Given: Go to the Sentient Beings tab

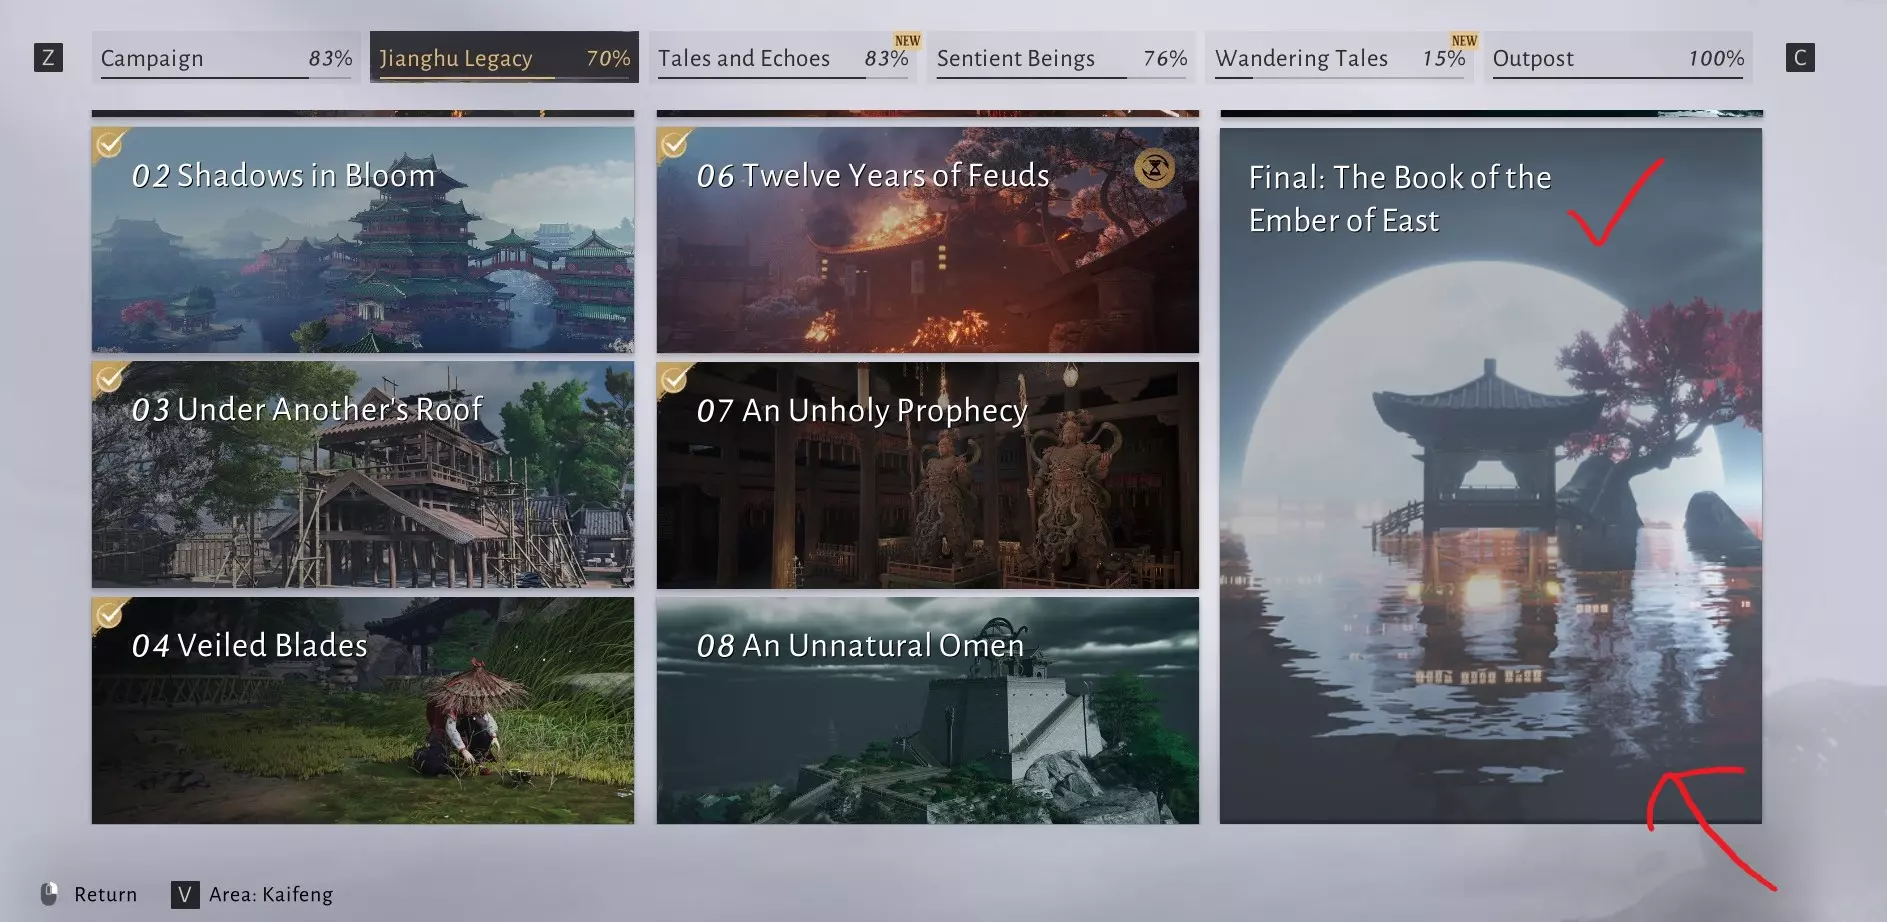Looking at the screenshot, I should click(1061, 57).
